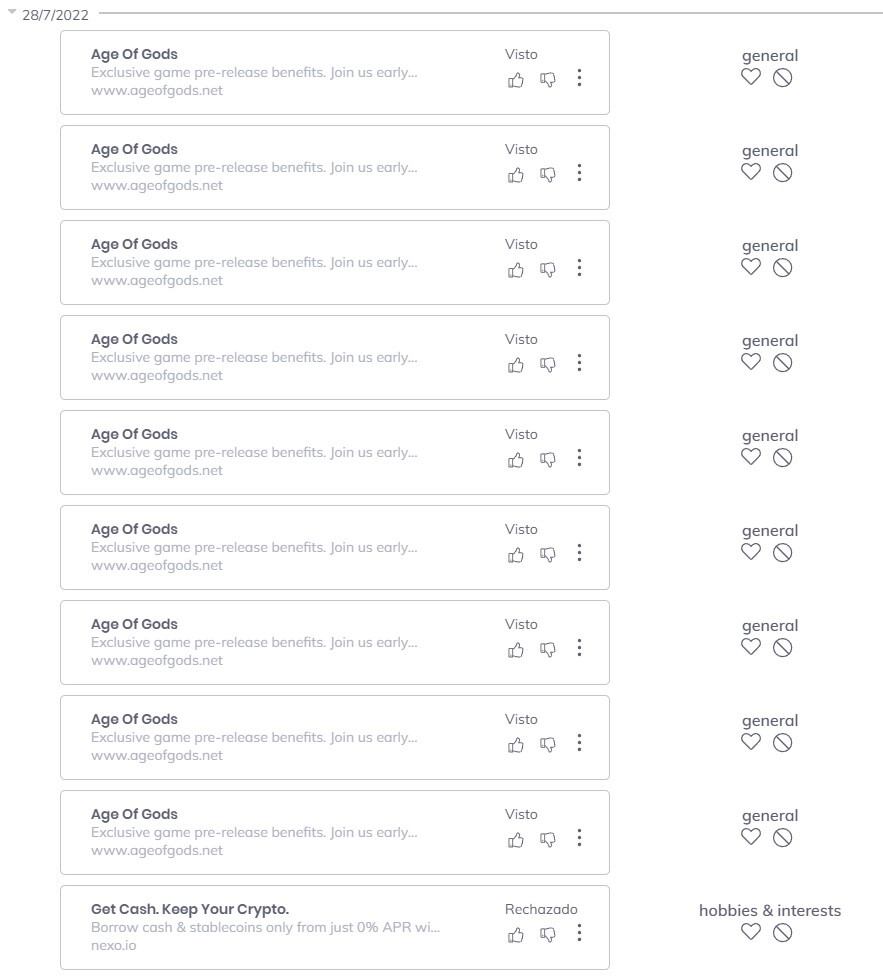Thumbs down the nexo.io ad
The image size is (883, 977).
pyautogui.click(x=548, y=934)
